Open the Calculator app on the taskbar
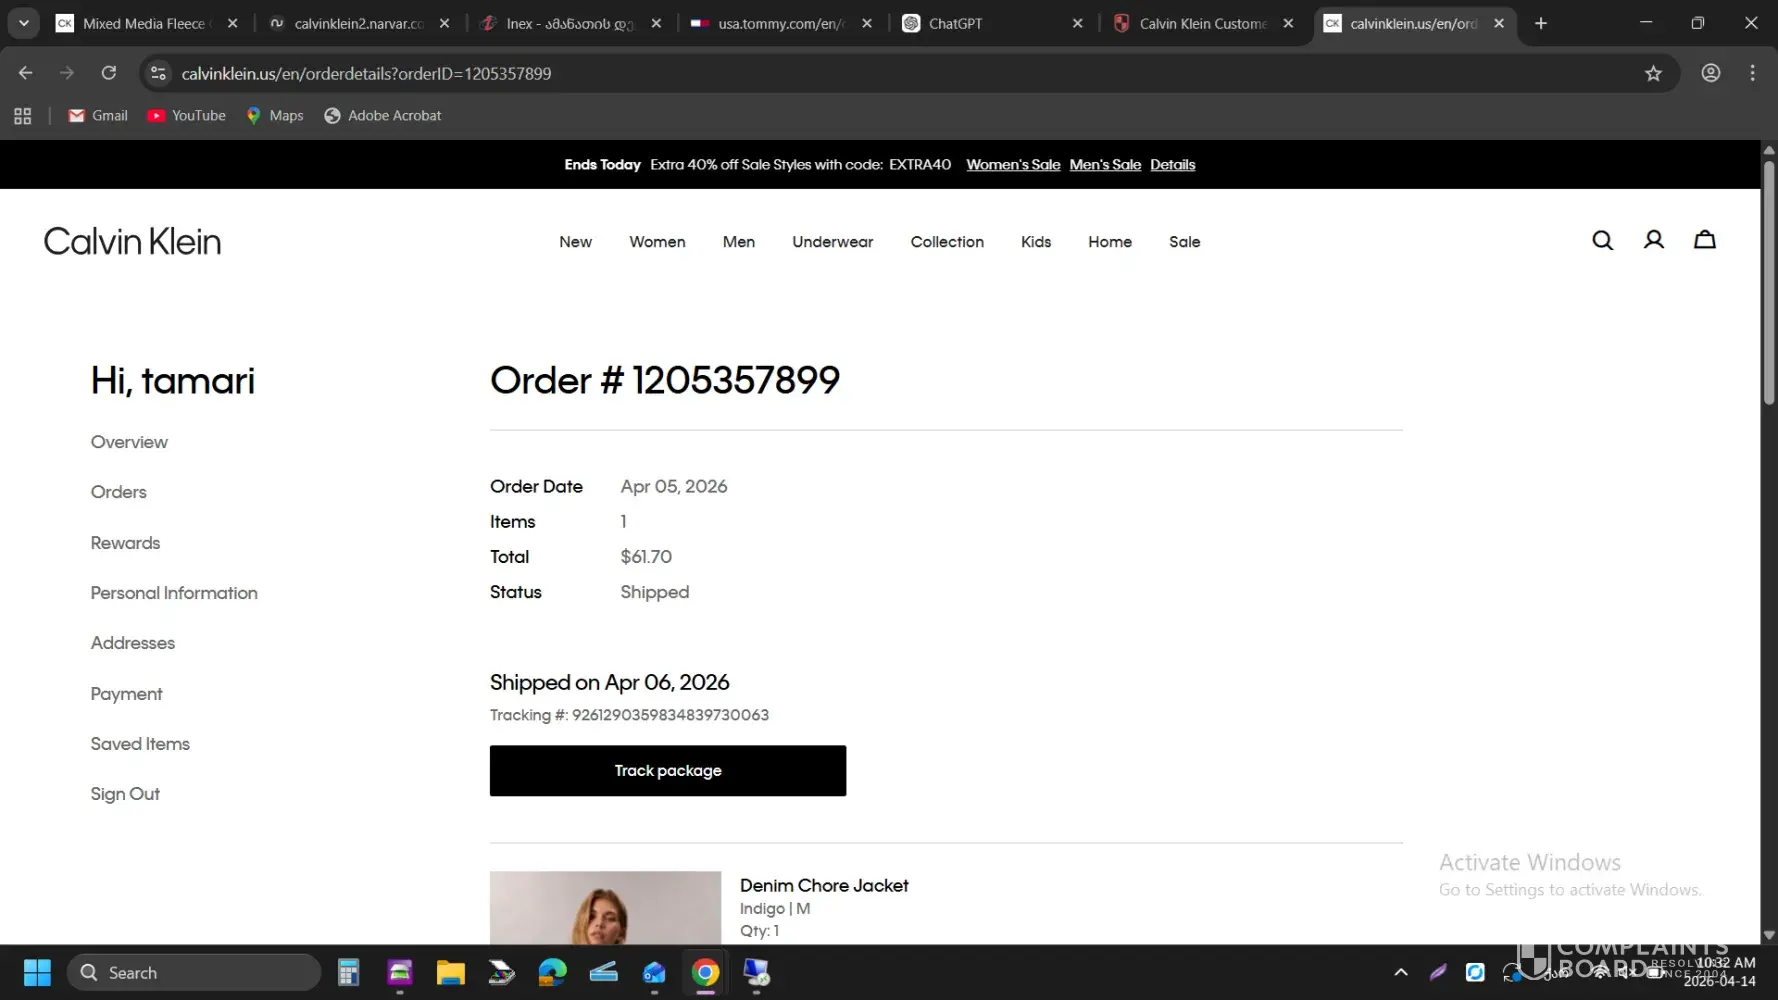Screen dimensions: 1778x1000 [348, 972]
